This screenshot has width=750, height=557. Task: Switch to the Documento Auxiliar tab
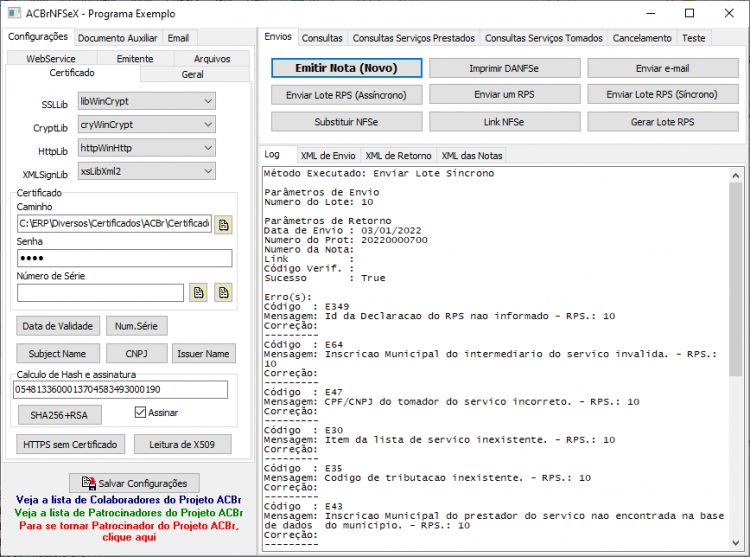tap(118, 38)
